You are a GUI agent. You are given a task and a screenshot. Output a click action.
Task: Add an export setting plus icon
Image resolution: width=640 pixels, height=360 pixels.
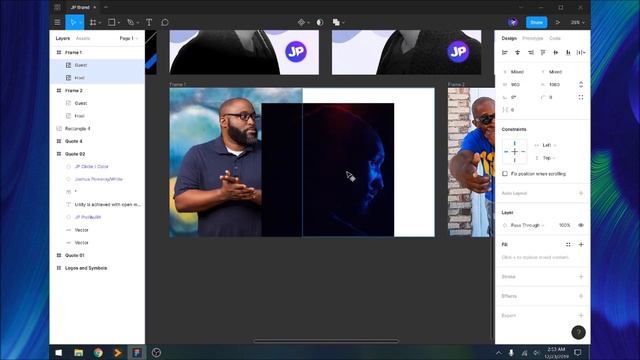(581, 316)
